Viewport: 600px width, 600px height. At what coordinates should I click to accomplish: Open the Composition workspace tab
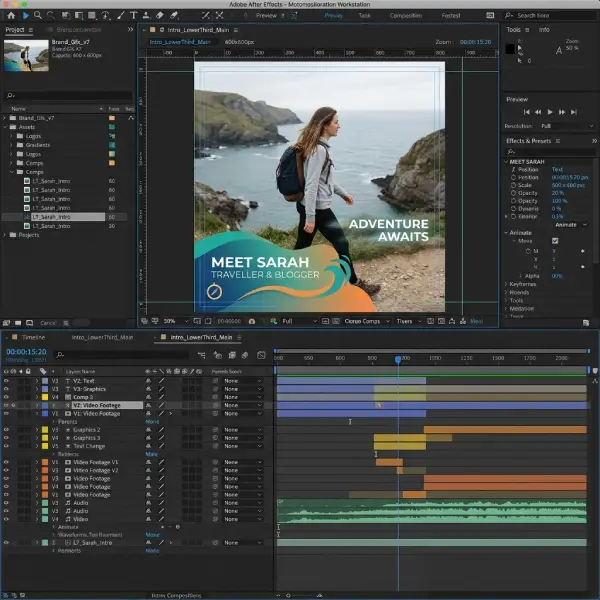click(x=406, y=16)
